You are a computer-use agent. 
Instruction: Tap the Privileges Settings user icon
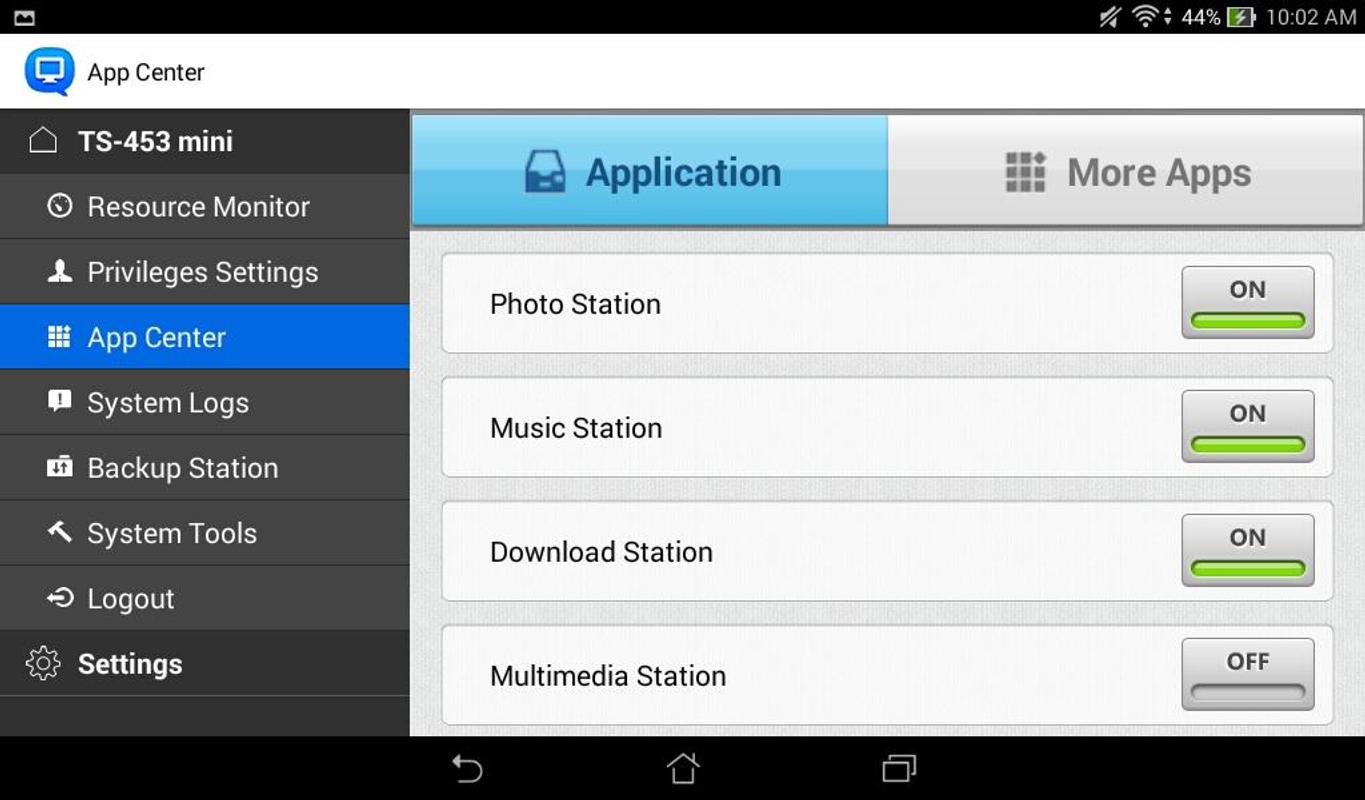(60, 271)
